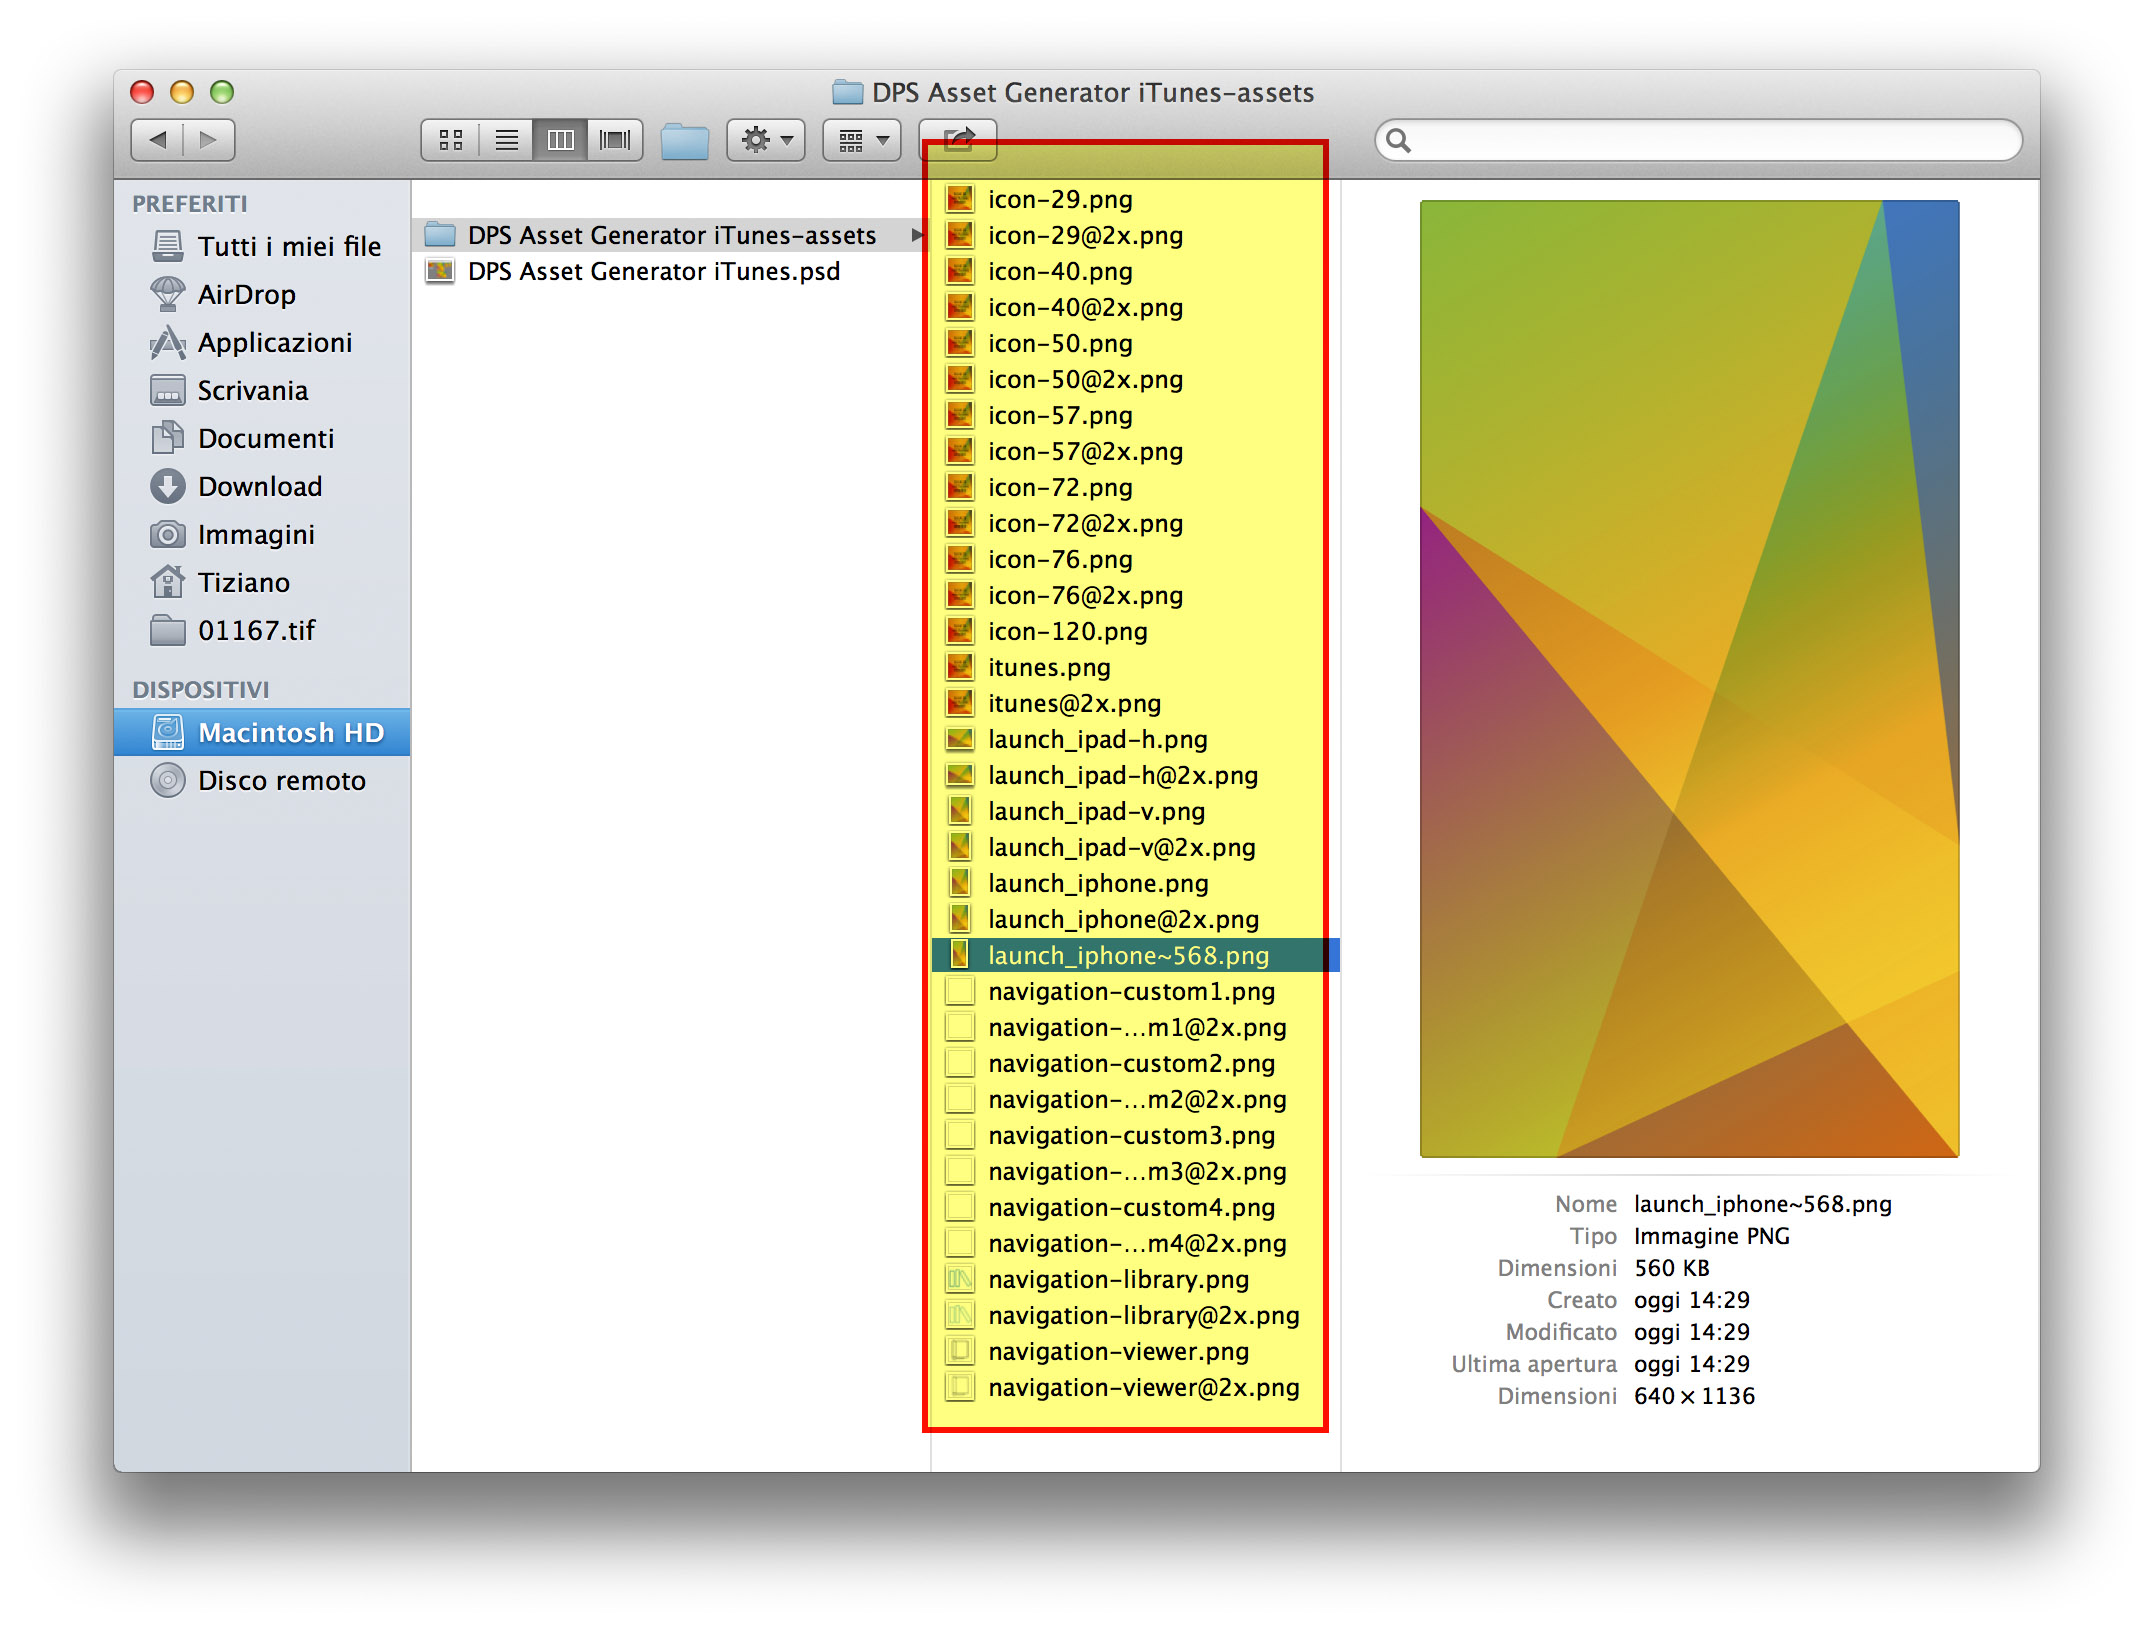Open AirDrop in the sidebar
Image resolution: width=2154 pixels, height=1630 pixels.
point(246,295)
